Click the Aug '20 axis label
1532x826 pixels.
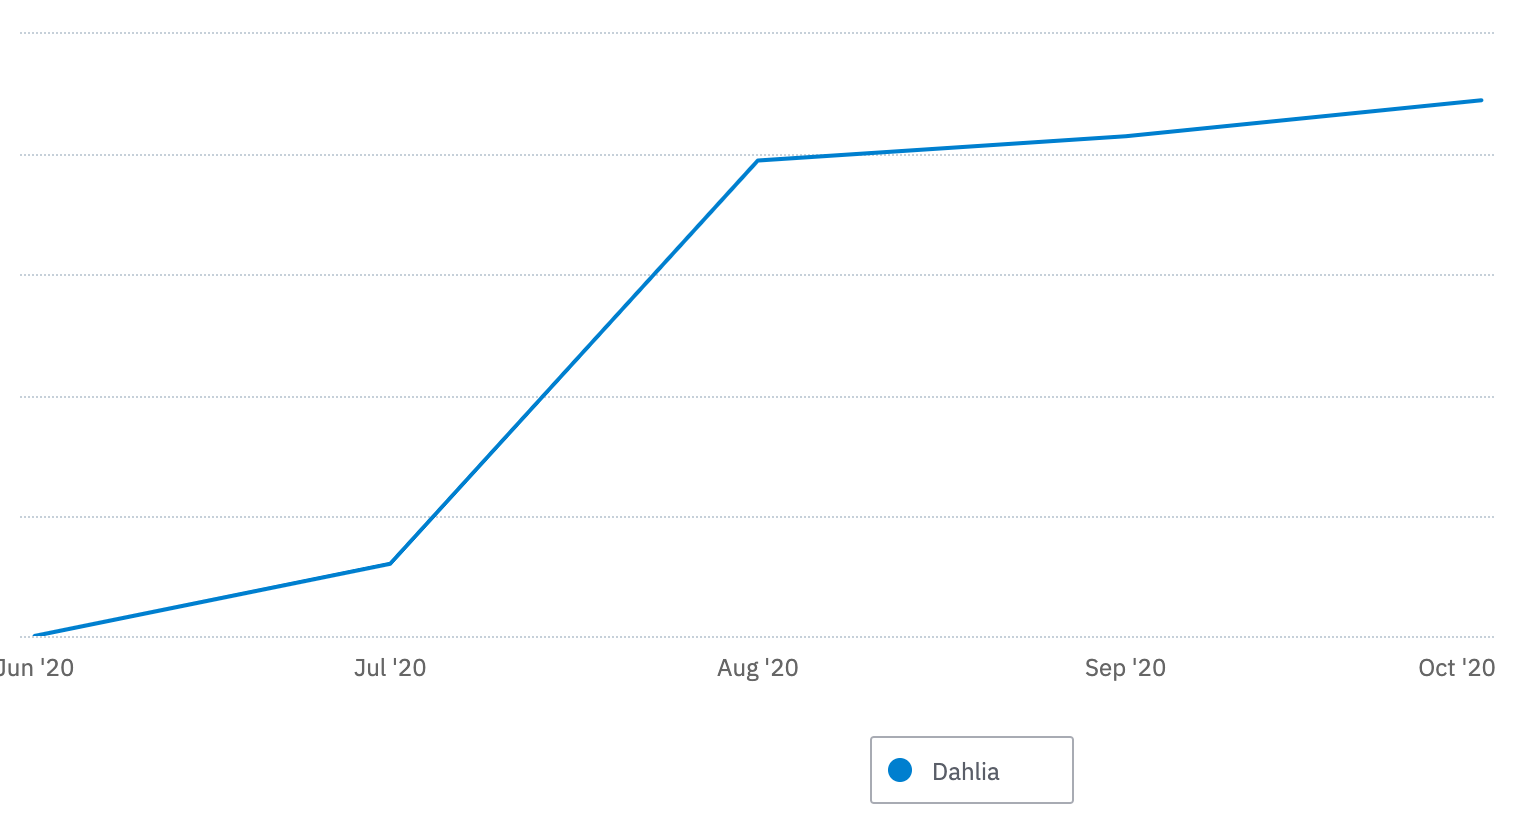click(757, 668)
